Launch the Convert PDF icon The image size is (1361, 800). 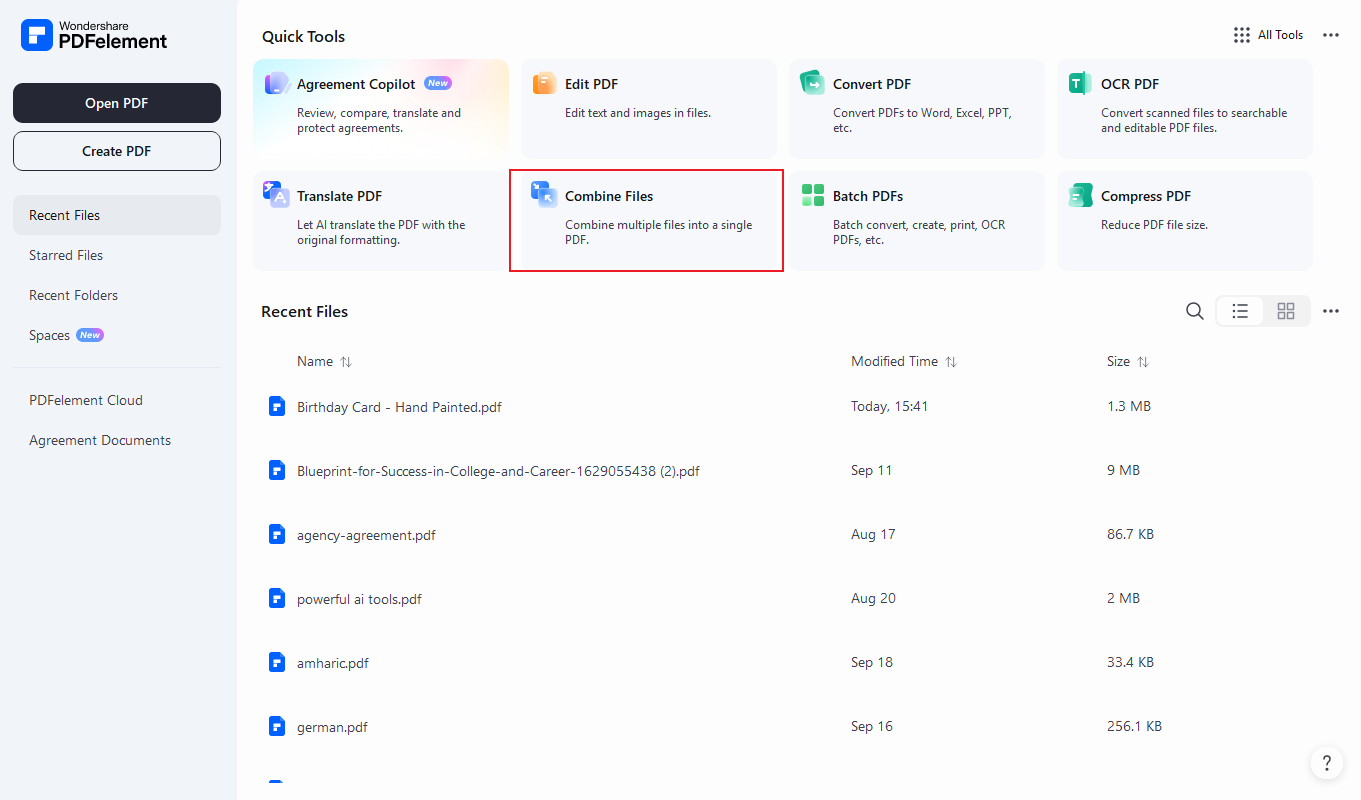(x=813, y=84)
